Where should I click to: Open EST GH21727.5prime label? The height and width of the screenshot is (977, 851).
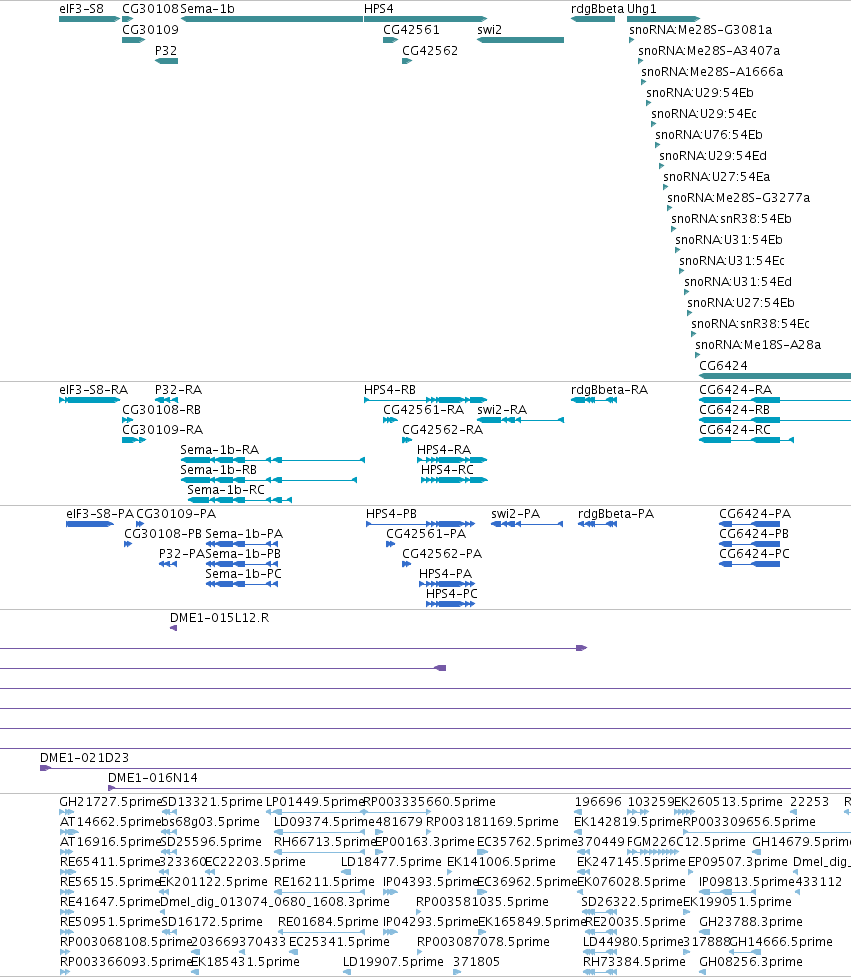coord(110,802)
